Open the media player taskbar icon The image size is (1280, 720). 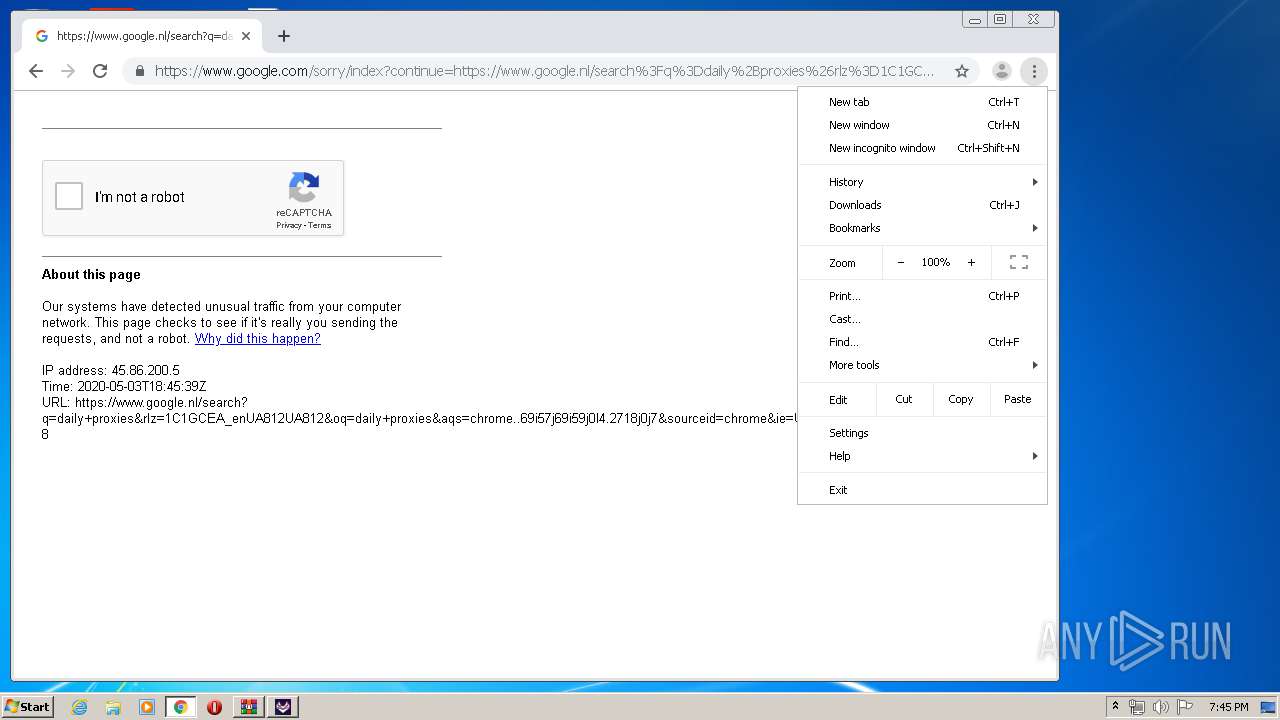tap(147, 707)
